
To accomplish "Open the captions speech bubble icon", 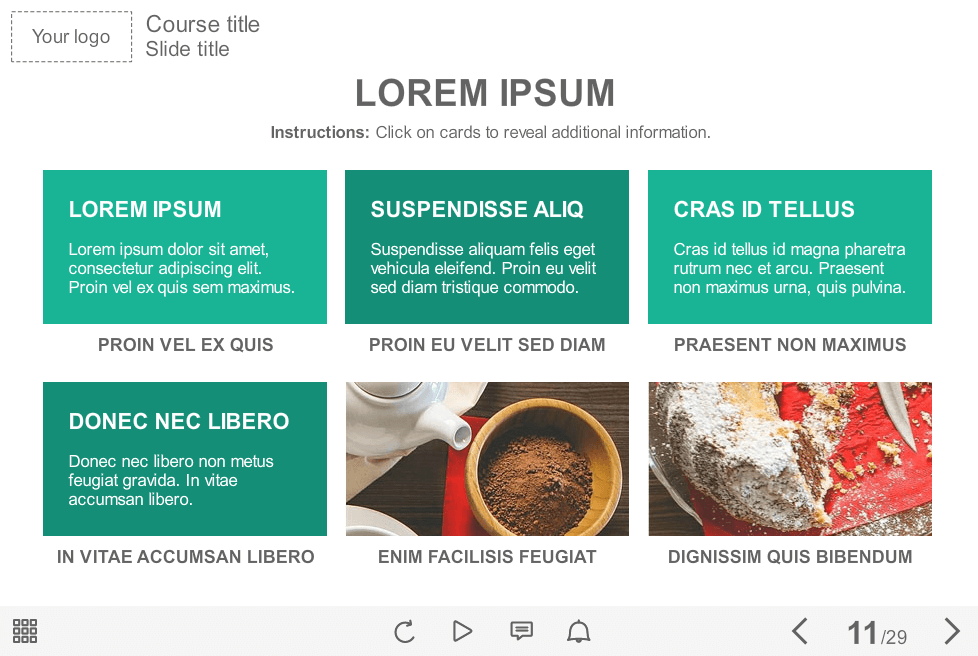I will (x=521, y=631).
